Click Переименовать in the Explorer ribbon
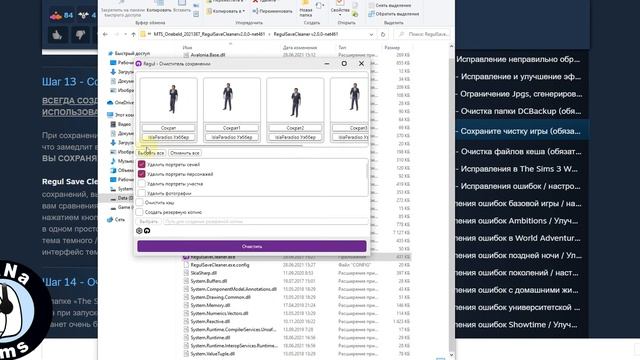The height and width of the screenshot is (360, 640). 272,11
